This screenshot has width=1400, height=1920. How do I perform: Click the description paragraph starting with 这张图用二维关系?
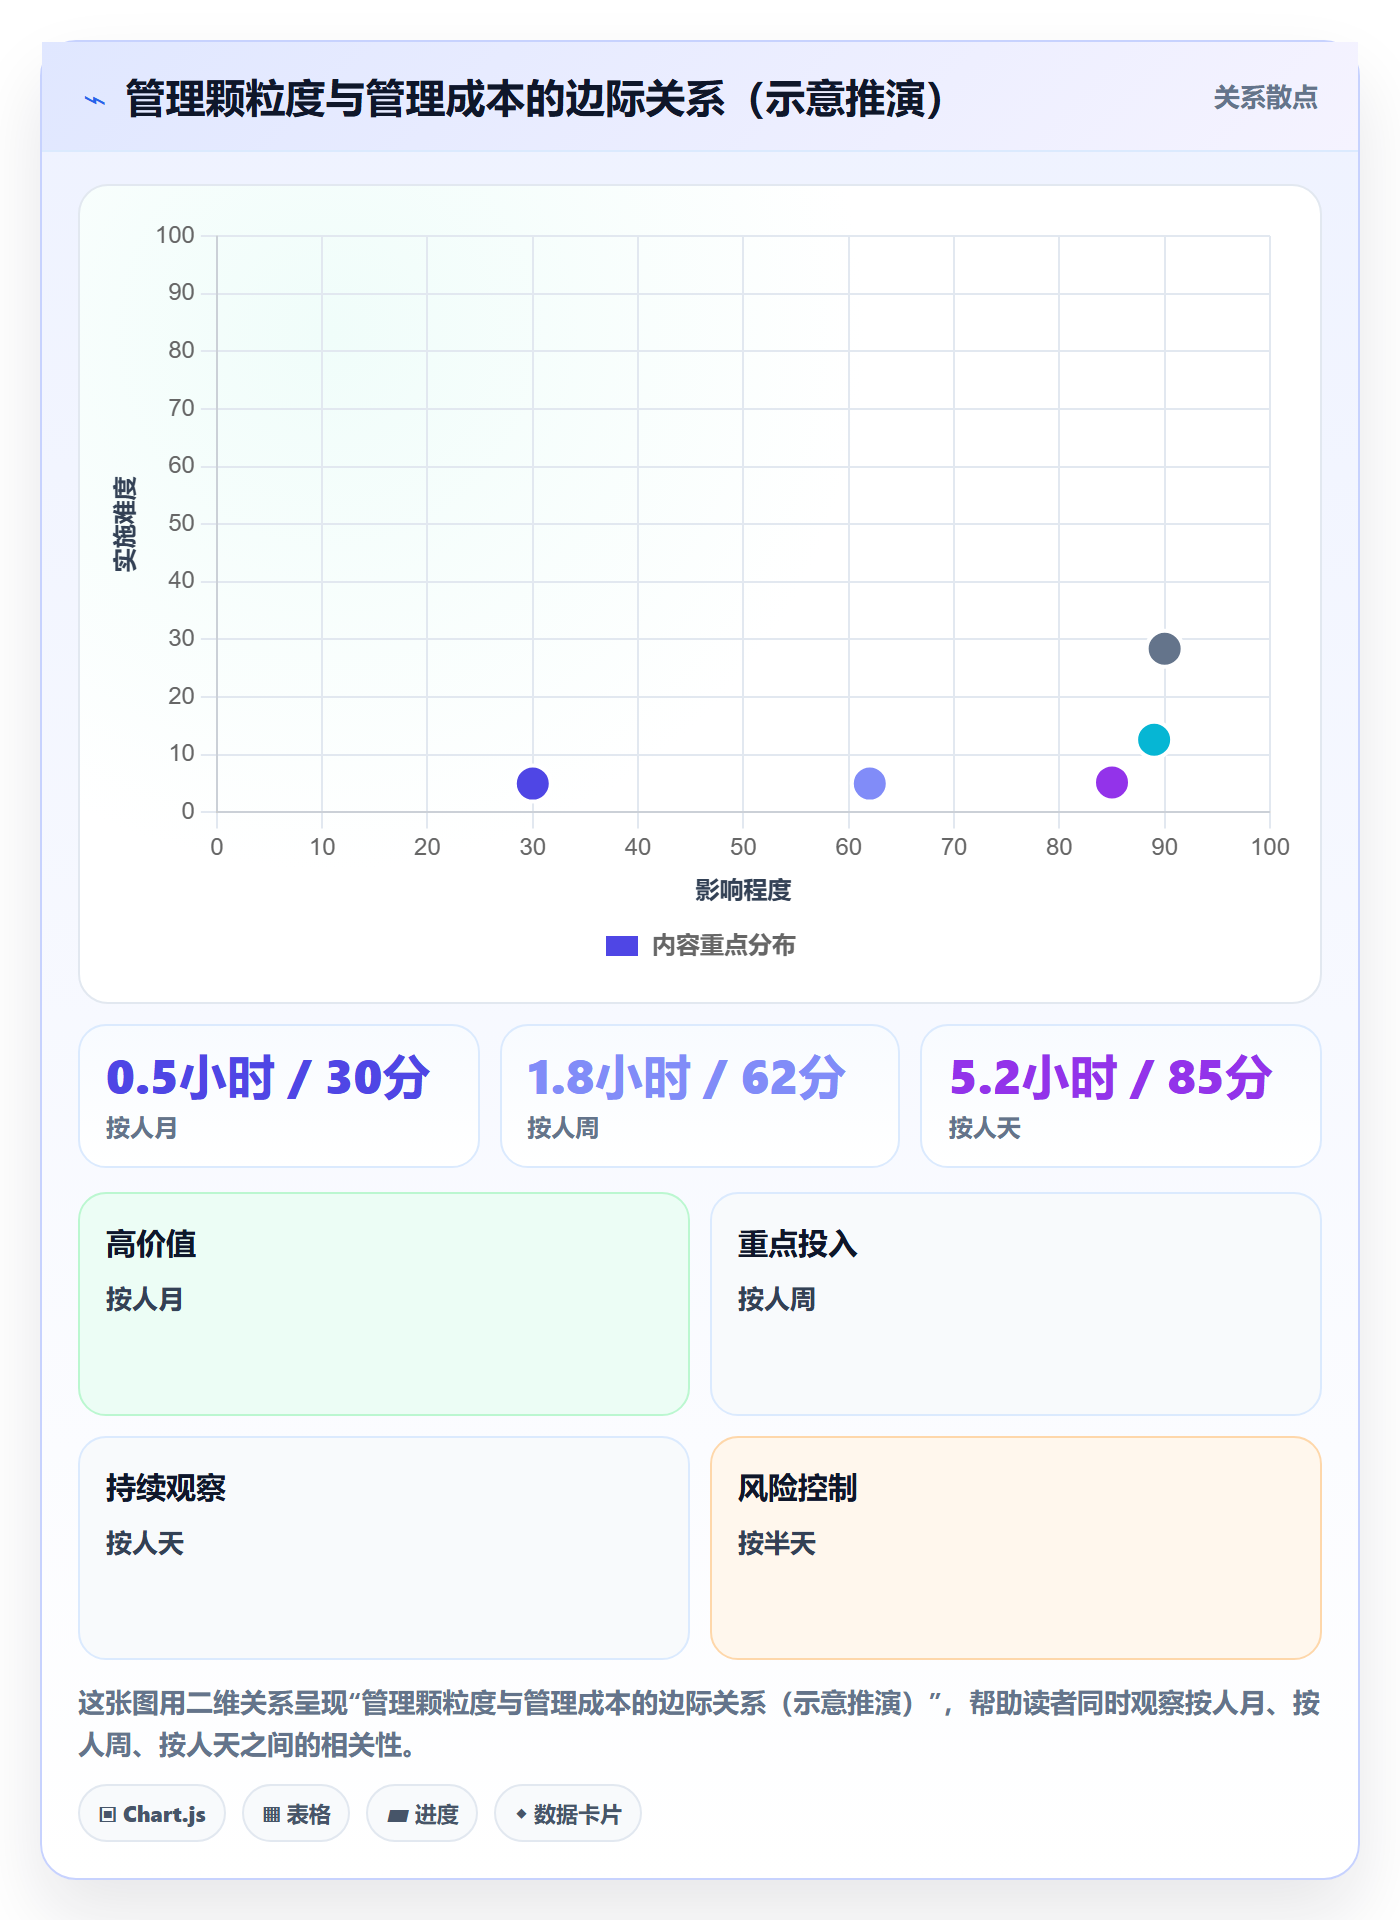coord(699,1724)
